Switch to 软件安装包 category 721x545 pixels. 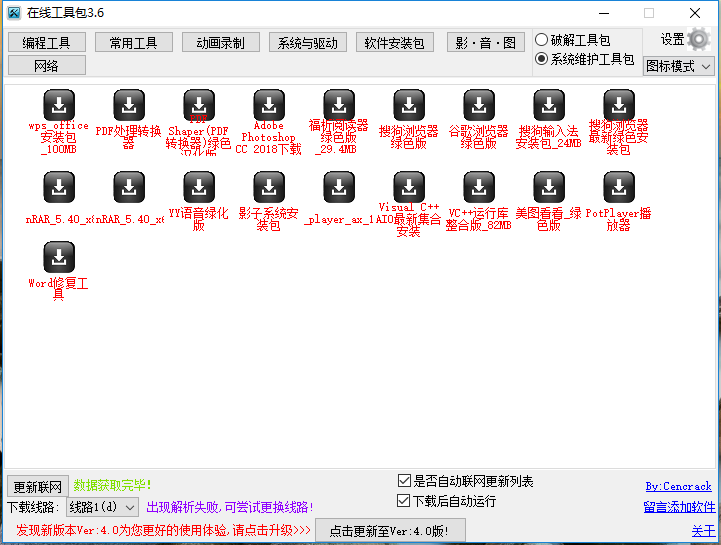click(395, 42)
